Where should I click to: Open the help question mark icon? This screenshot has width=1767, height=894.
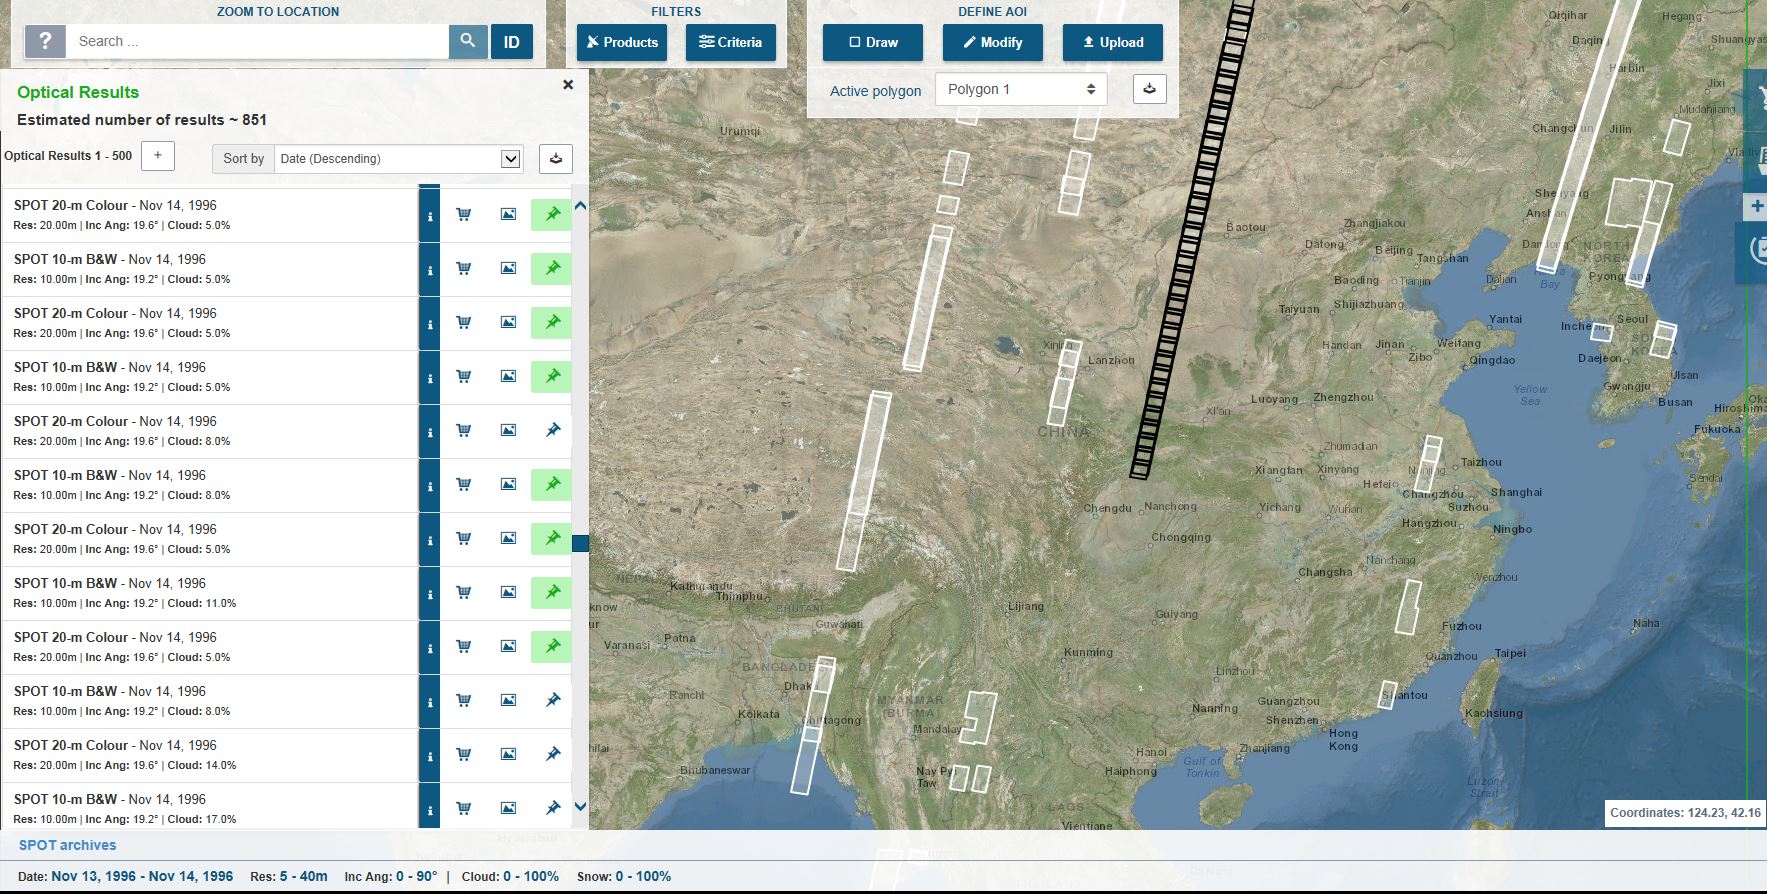pos(45,42)
